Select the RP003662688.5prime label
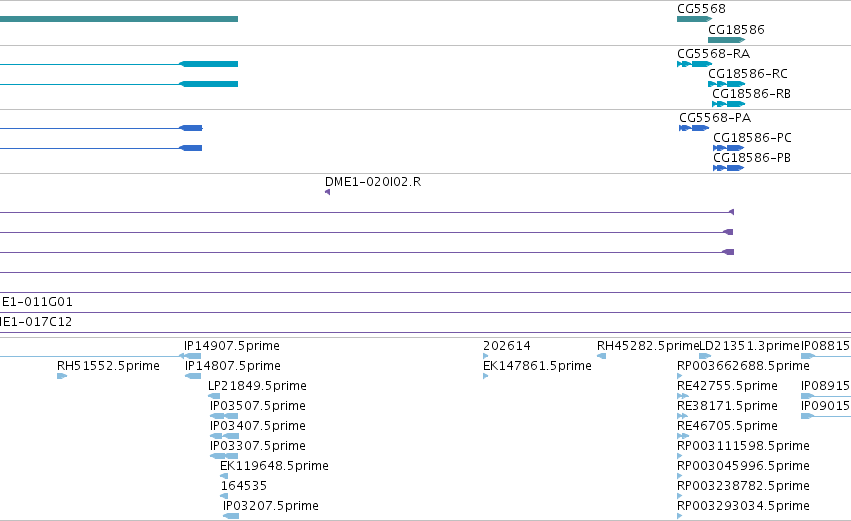Image resolution: width=851 pixels, height=521 pixels. [744, 366]
